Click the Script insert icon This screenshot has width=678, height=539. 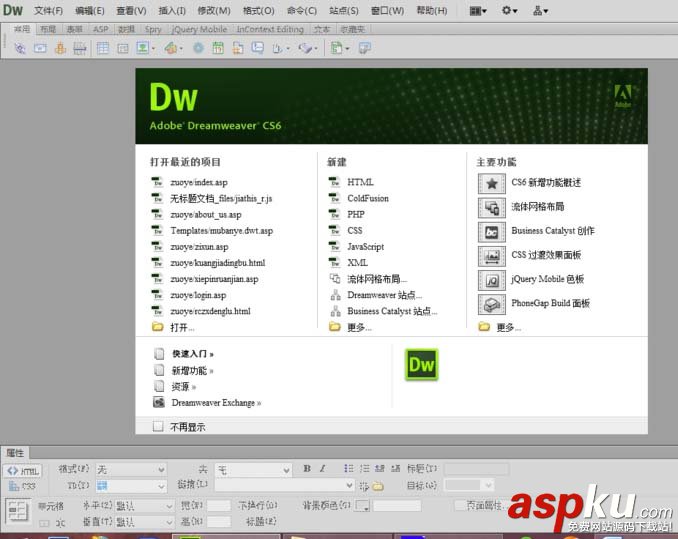pos(305,48)
